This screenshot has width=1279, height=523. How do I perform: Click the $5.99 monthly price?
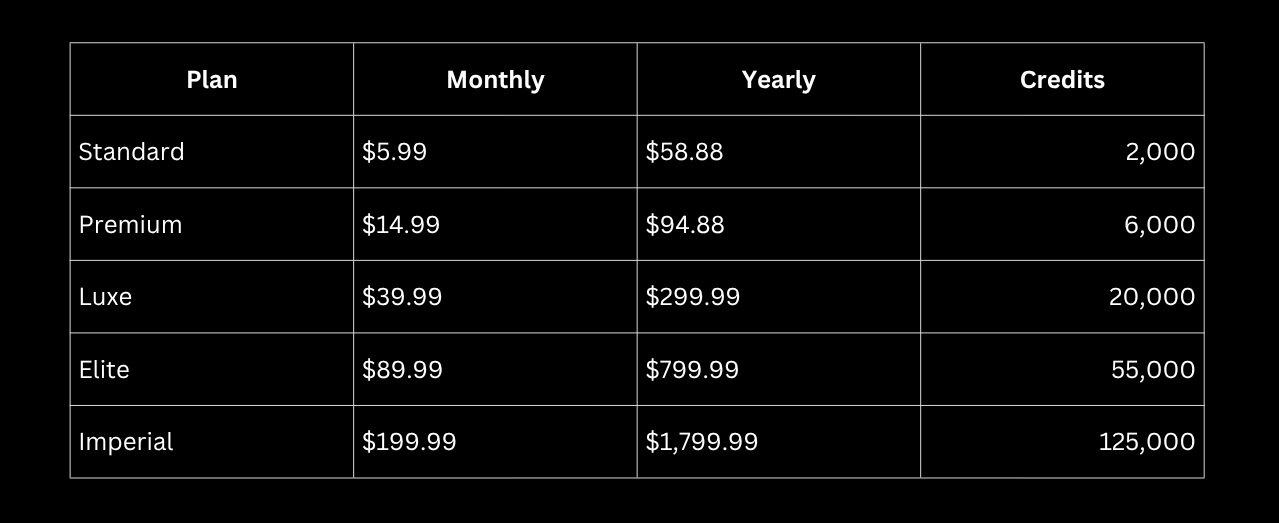pos(394,152)
